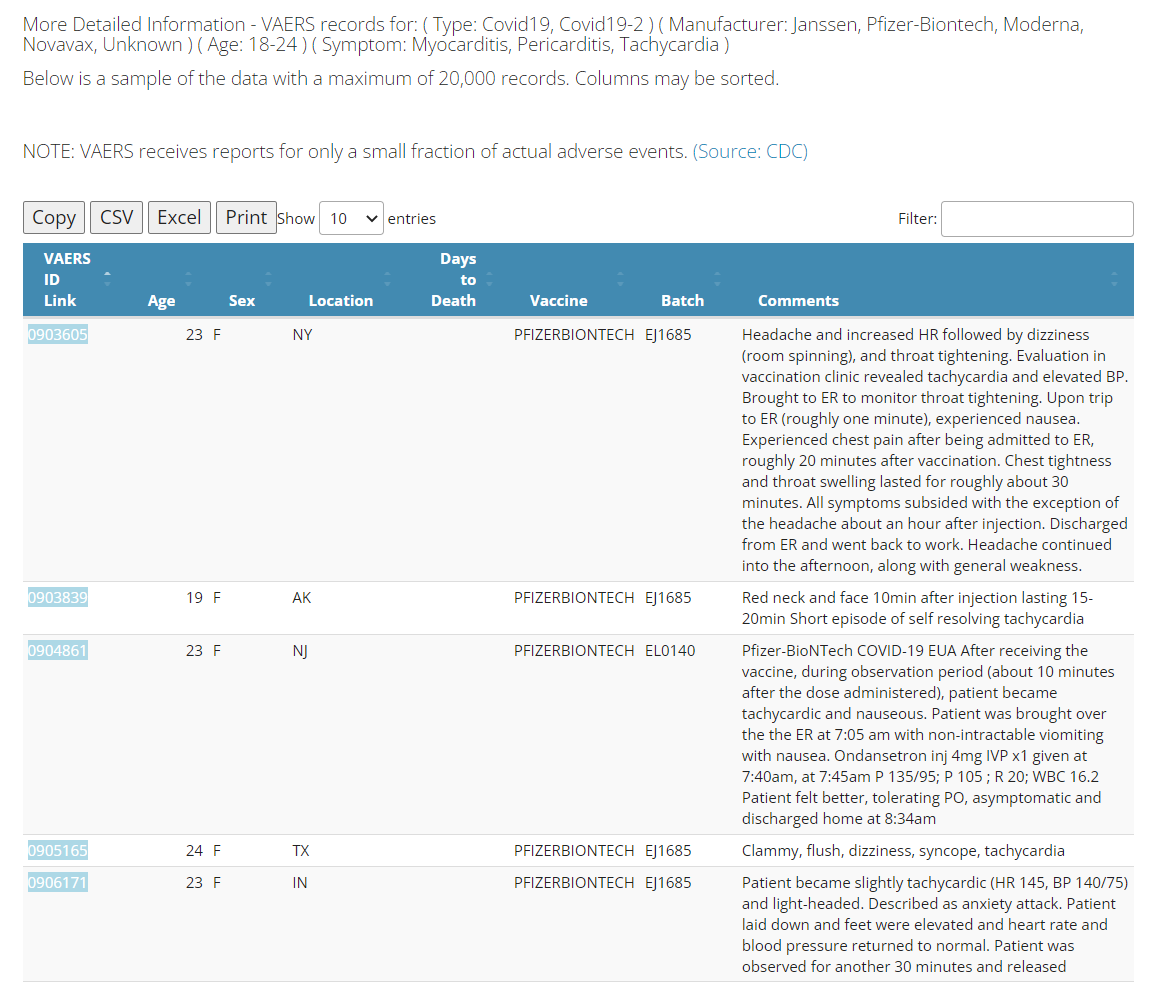Focus the Filter text field

[1037, 219]
